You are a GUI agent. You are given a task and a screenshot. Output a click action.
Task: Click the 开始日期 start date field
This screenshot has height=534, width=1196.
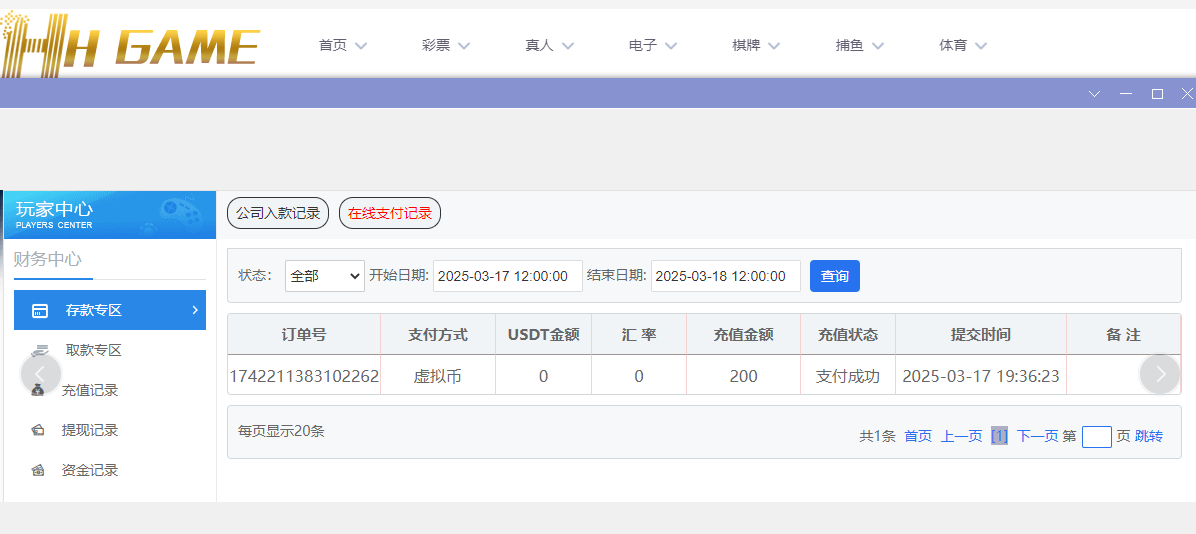point(507,276)
